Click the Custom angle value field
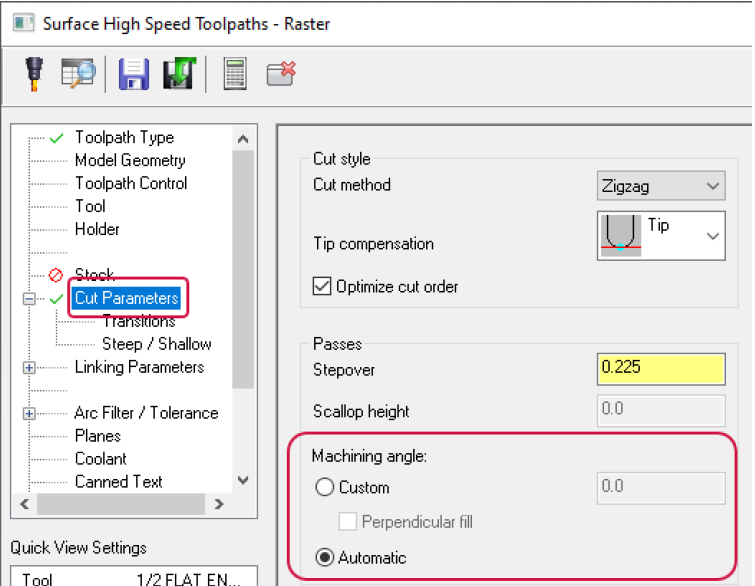 [661, 488]
